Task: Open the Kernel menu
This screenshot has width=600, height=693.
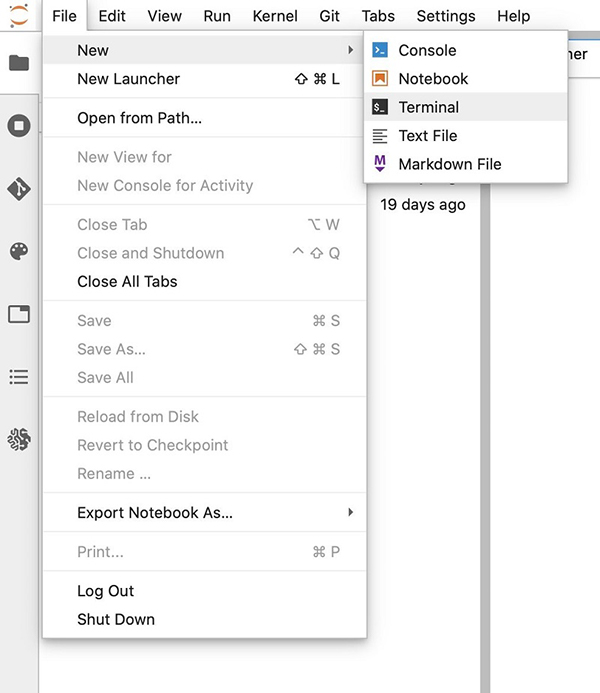Action: point(275,16)
